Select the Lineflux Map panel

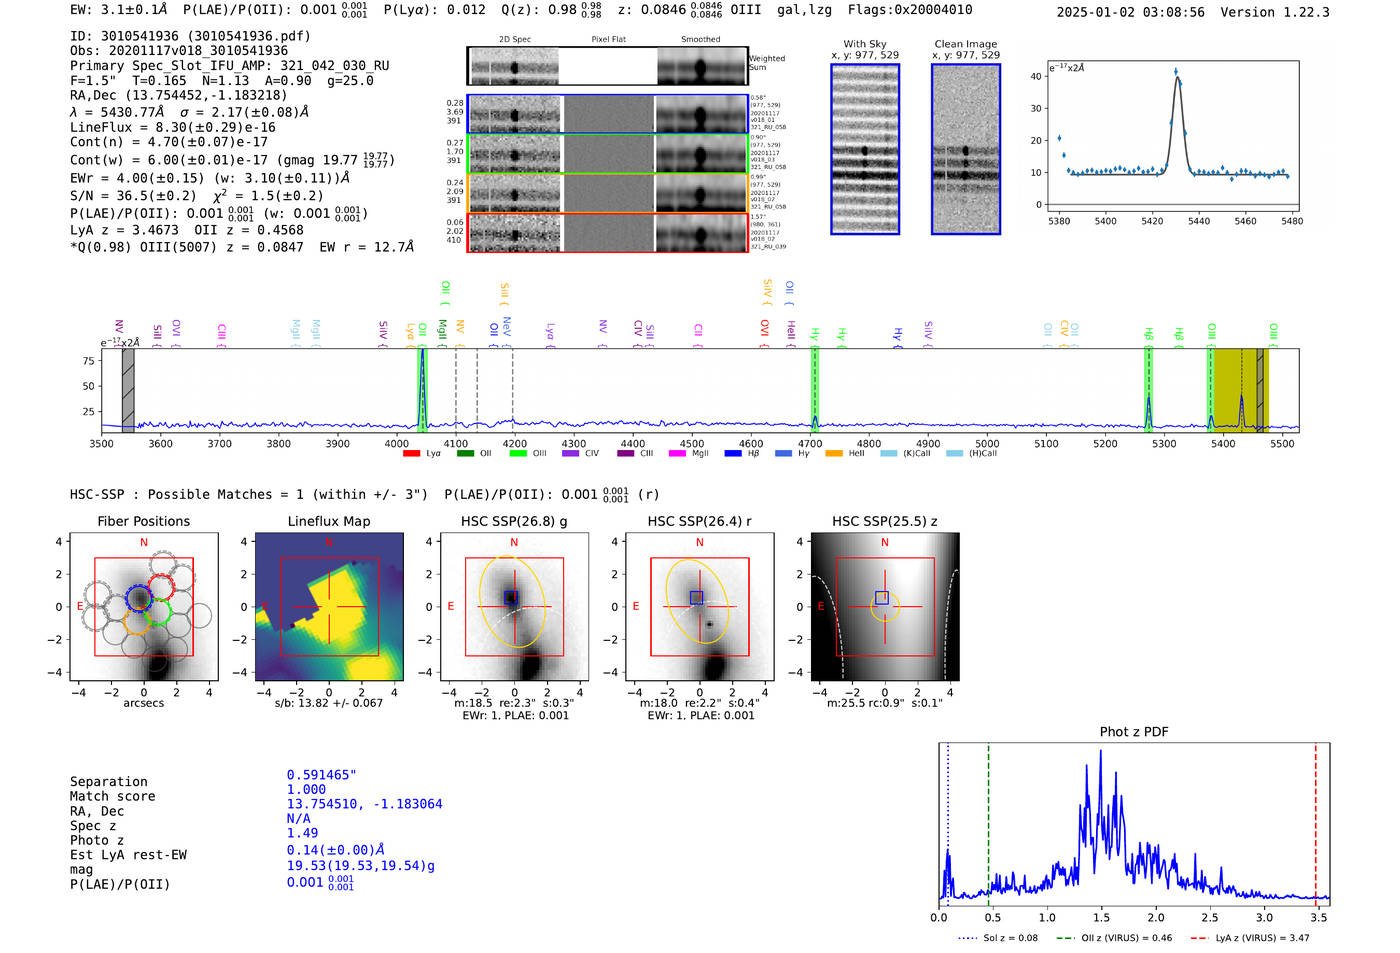tap(329, 607)
